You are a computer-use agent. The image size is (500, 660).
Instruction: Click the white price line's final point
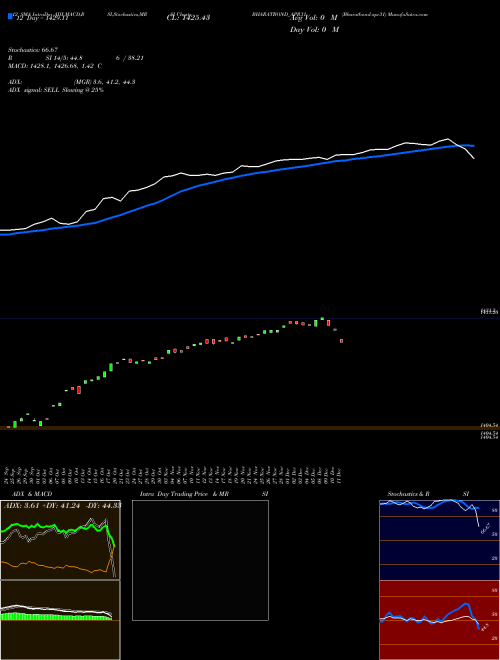[474, 158]
